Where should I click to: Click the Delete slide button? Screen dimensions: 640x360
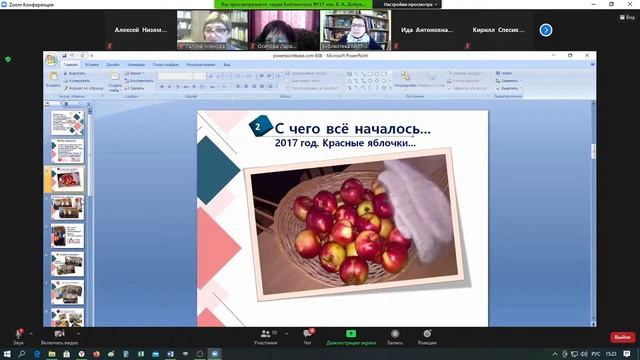pos(135,88)
